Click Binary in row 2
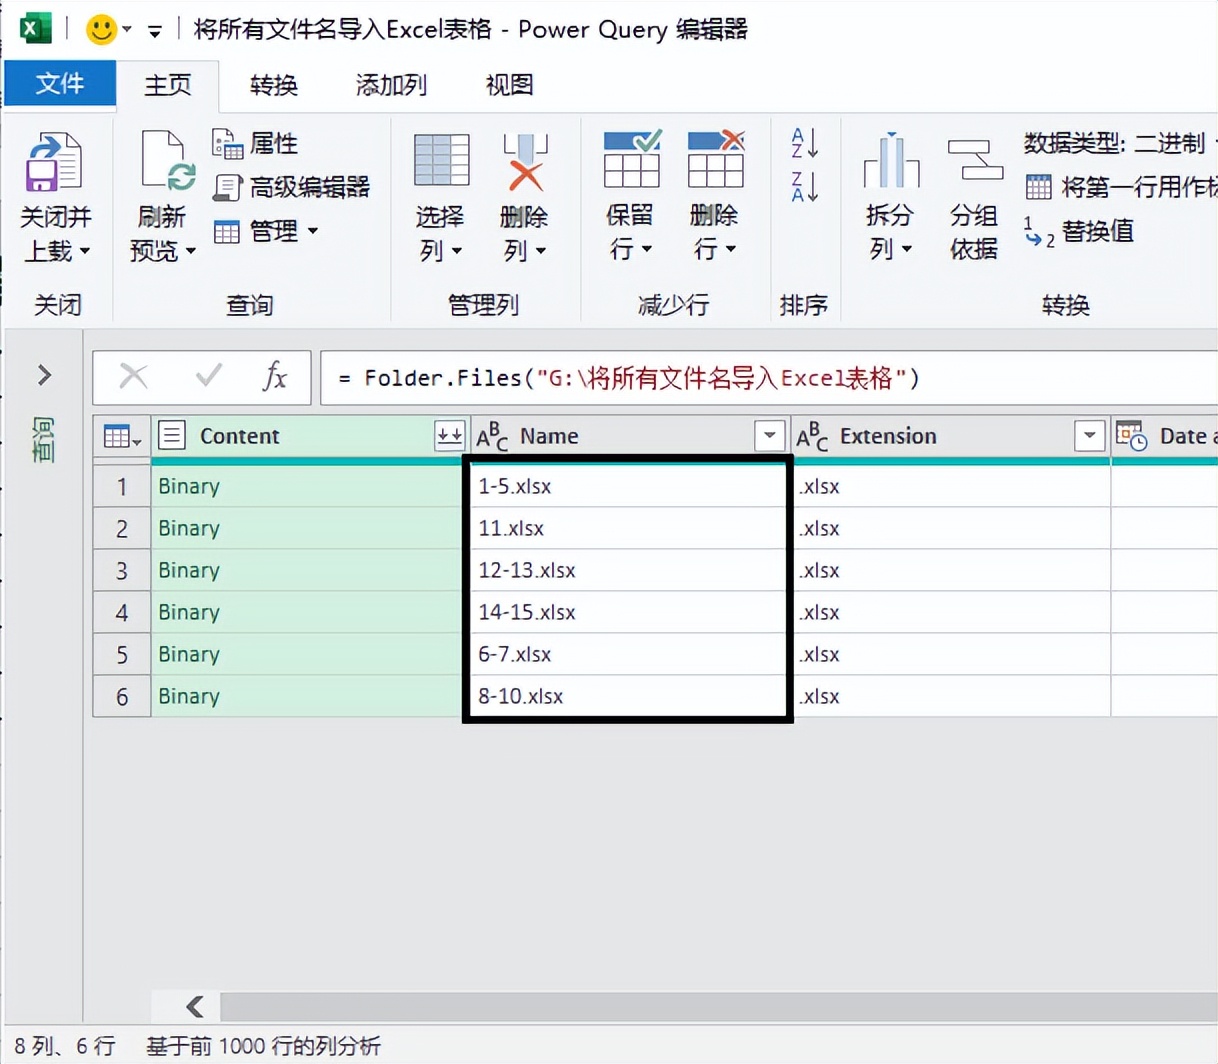Image resolution: width=1218 pixels, height=1064 pixels. pos(189,528)
